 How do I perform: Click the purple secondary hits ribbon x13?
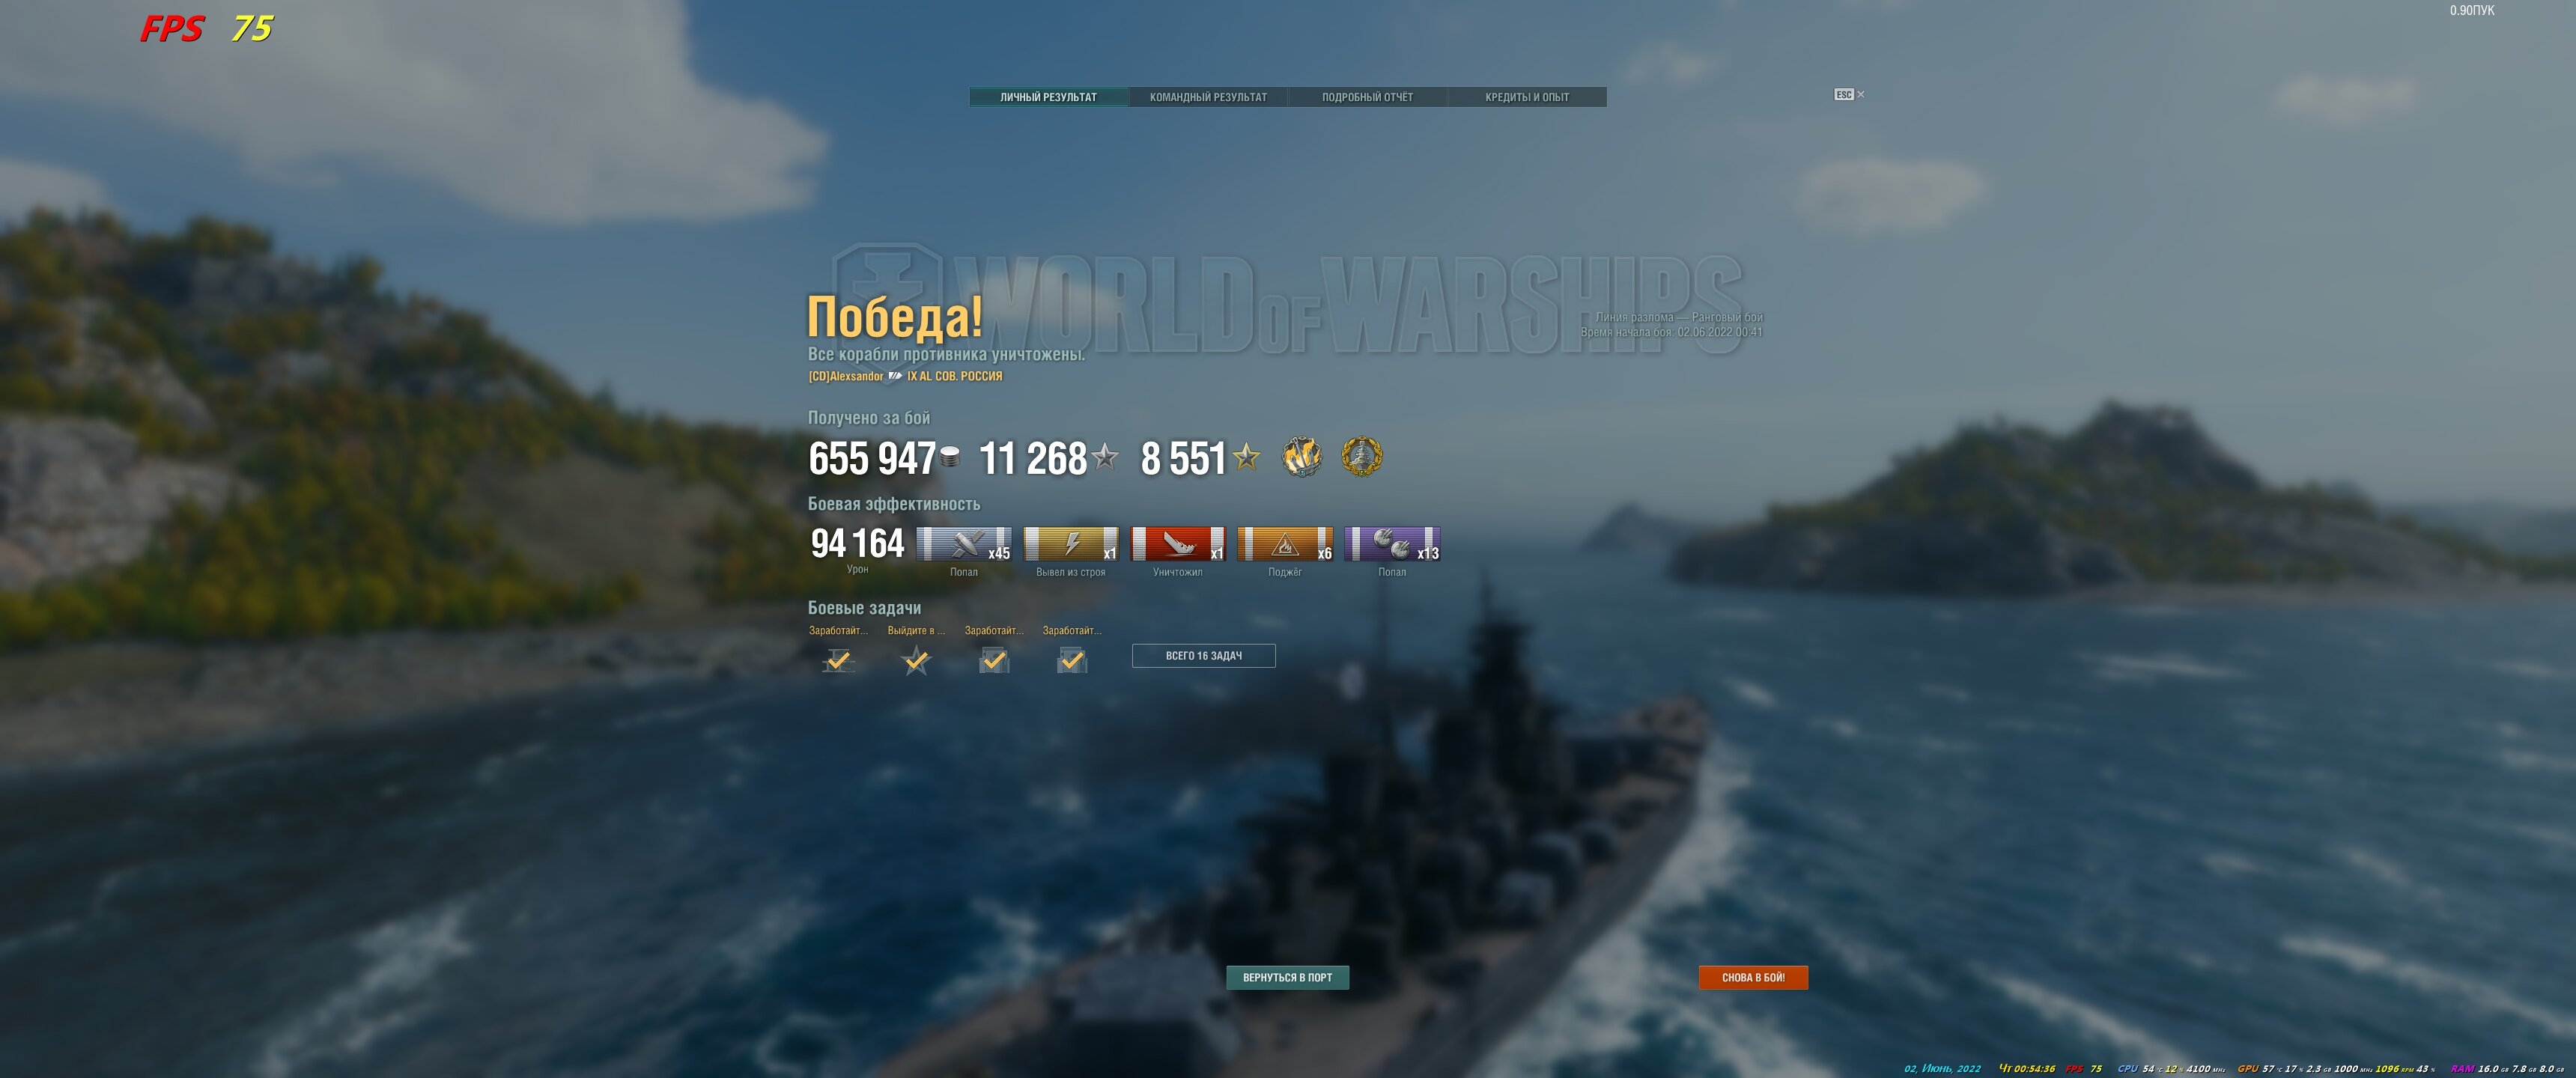point(1392,544)
